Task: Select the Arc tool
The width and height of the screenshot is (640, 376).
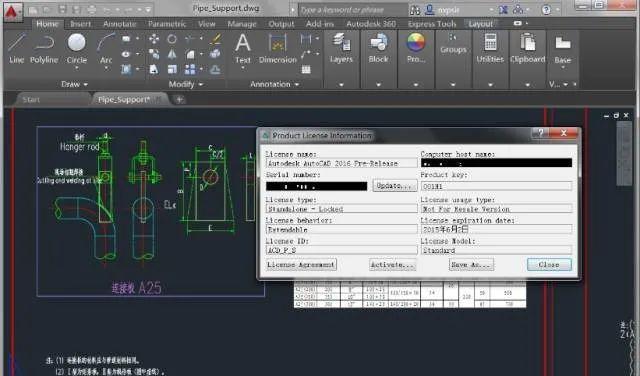Action: pos(106,49)
